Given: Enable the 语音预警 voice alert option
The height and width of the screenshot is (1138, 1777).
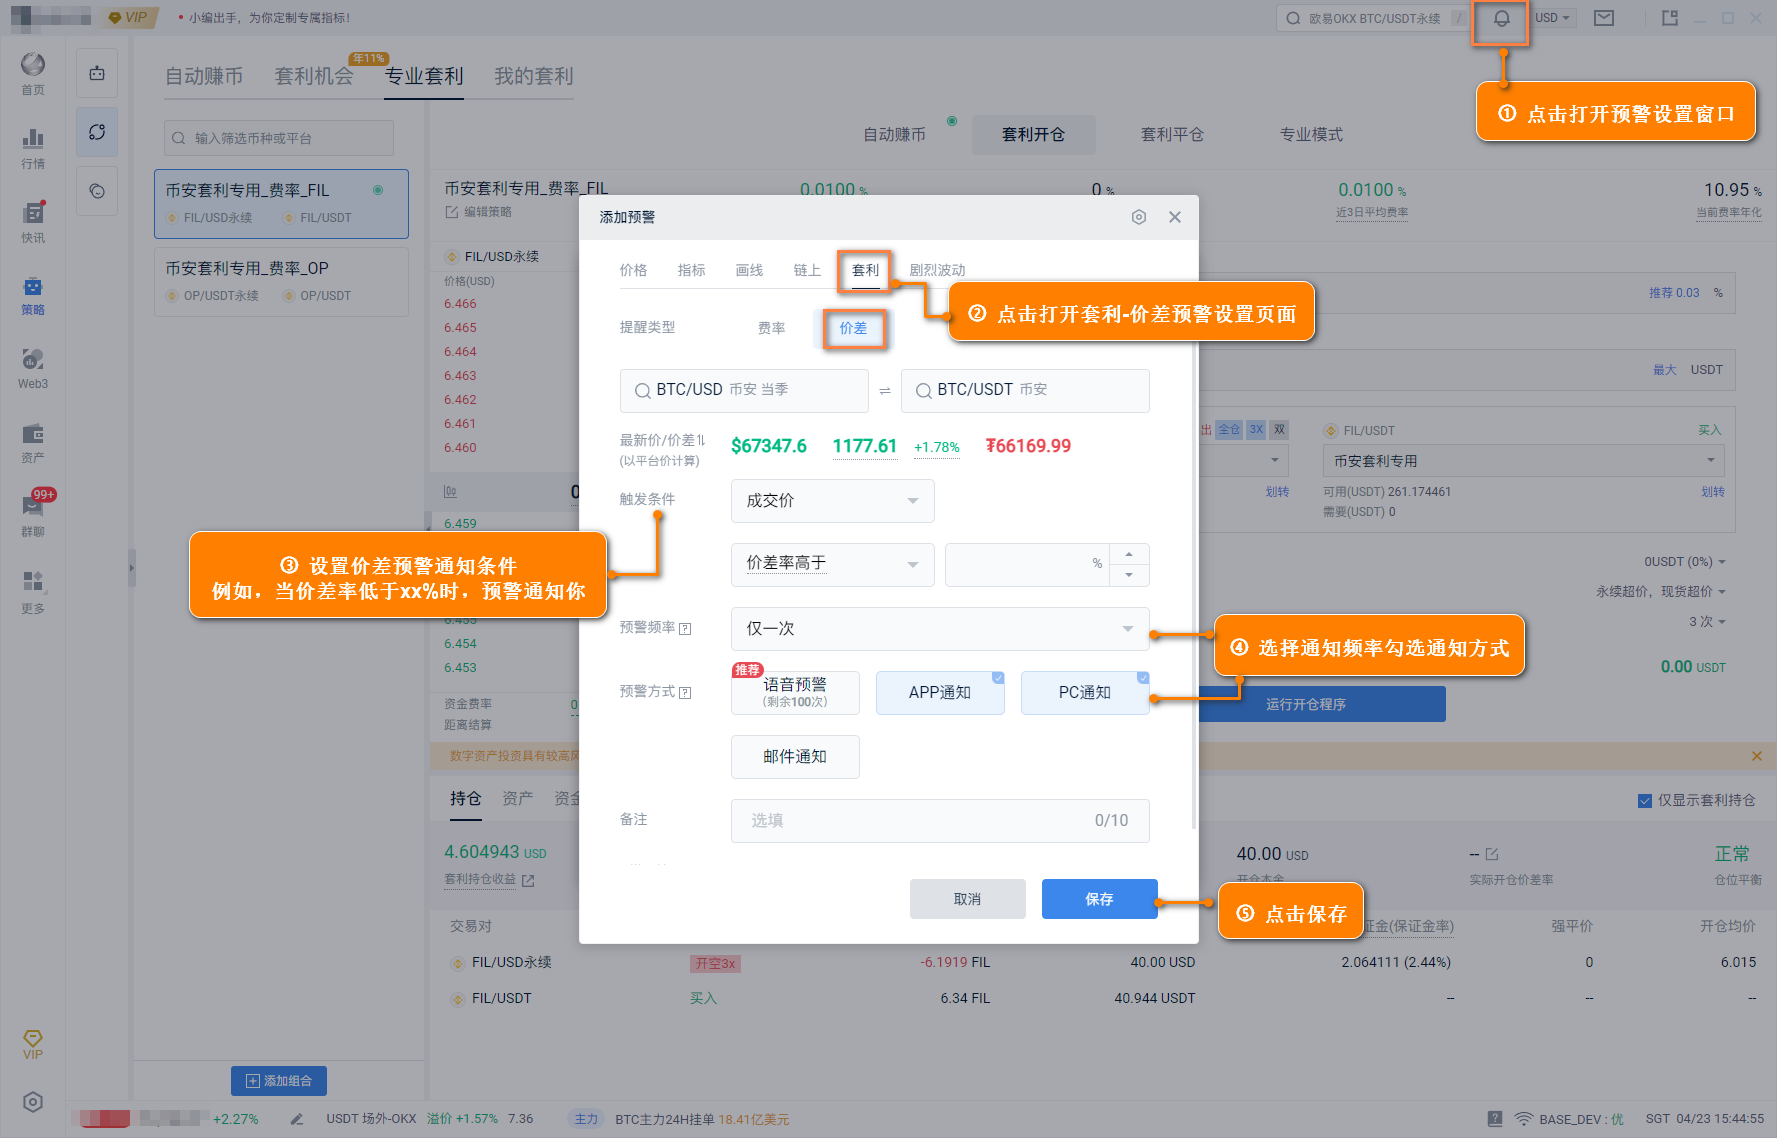Looking at the screenshot, I should tap(795, 693).
